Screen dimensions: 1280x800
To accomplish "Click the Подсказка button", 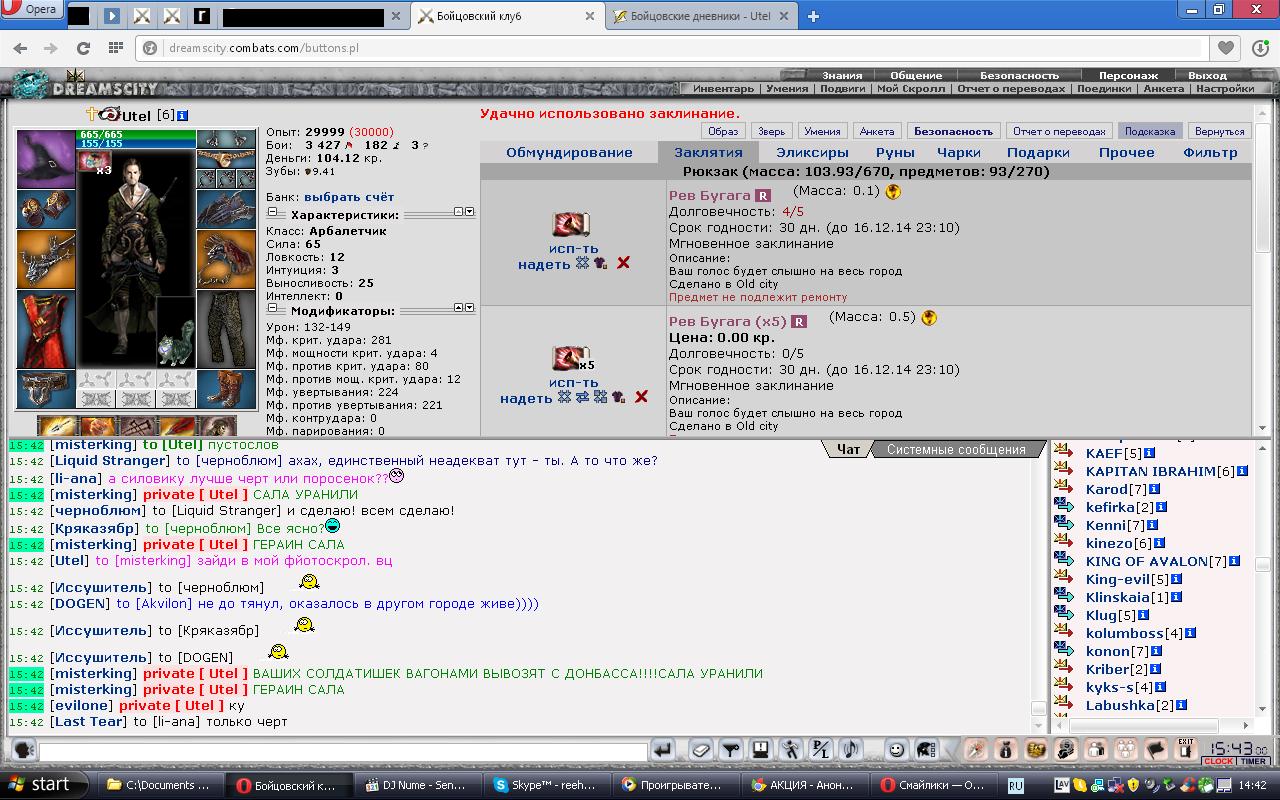I will pos(1149,131).
